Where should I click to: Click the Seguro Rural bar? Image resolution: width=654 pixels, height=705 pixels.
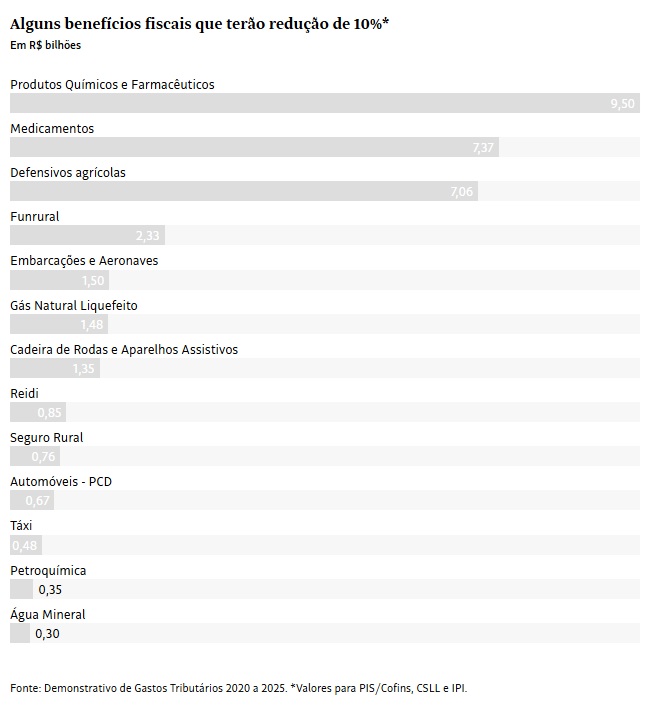35,456
